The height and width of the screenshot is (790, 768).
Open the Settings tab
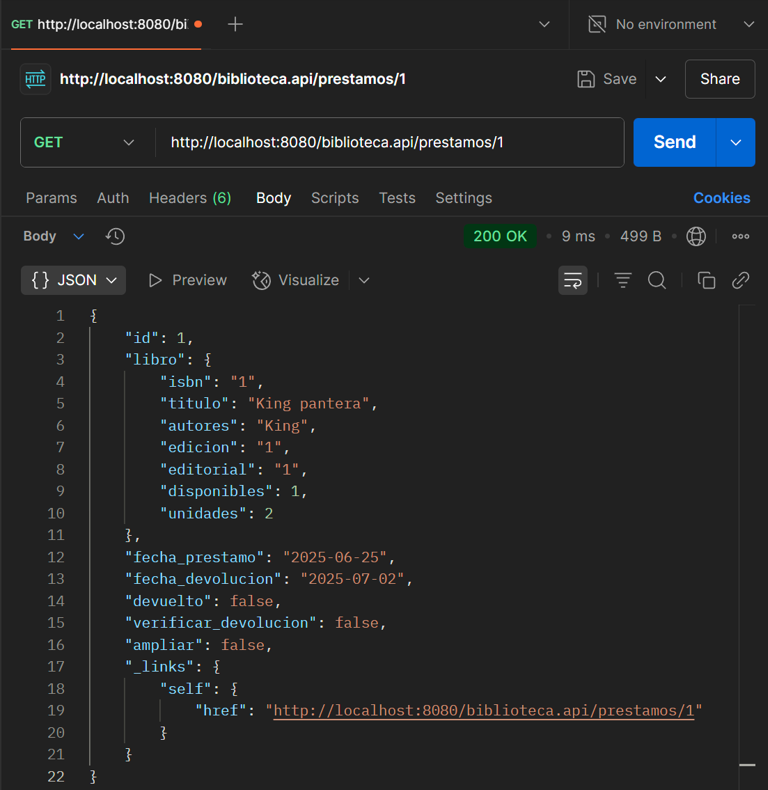464,198
